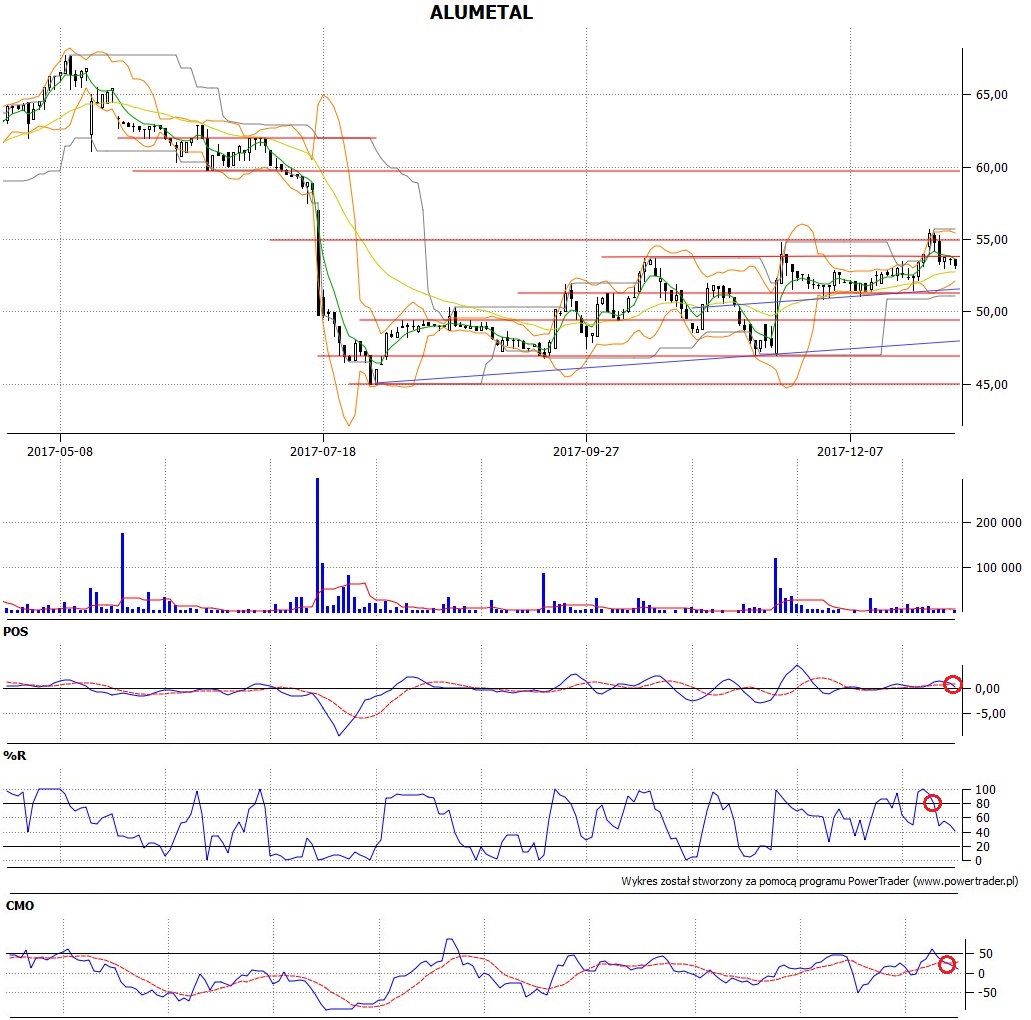Image resolution: width=1031 pixels, height=1020 pixels.
Task: Click the lowest dip of the POS line
Action: click(x=339, y=733)
